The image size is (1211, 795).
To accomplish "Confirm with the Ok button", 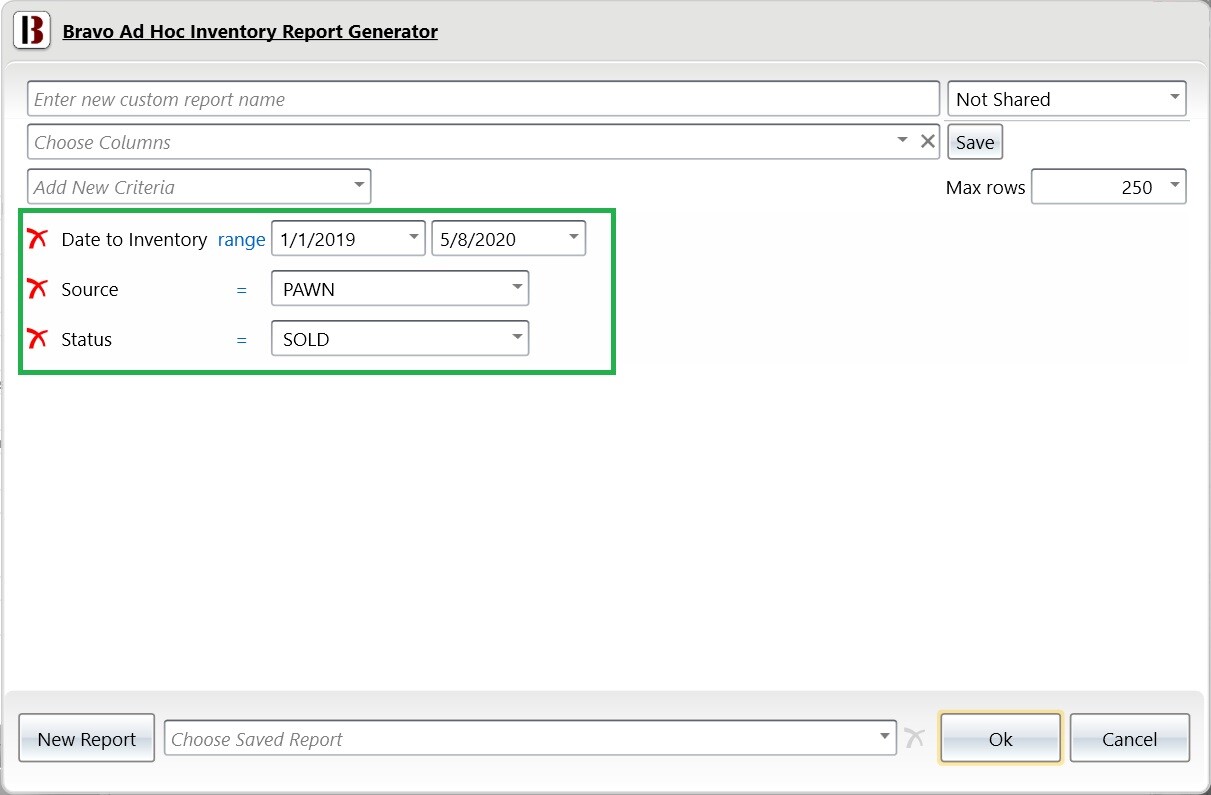I will coord(1000,739).
